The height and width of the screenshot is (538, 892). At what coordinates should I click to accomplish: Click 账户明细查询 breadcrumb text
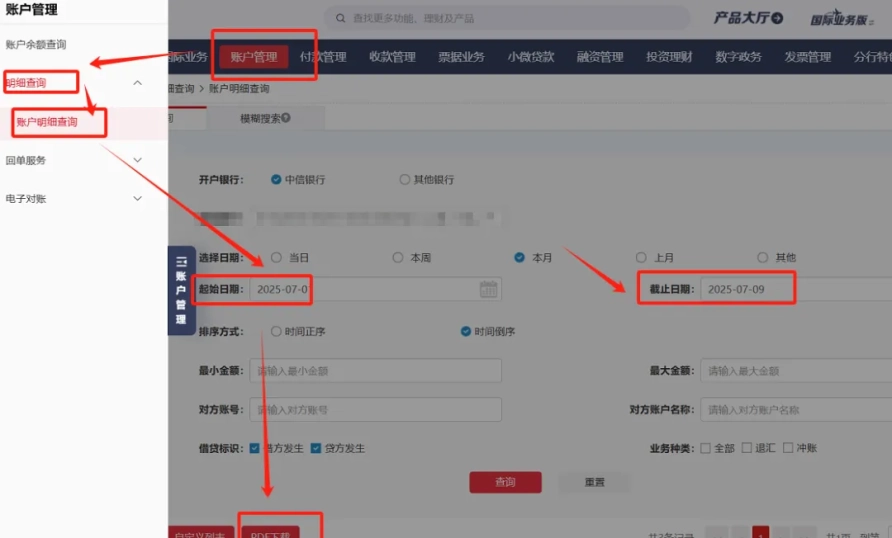(239, 89)
